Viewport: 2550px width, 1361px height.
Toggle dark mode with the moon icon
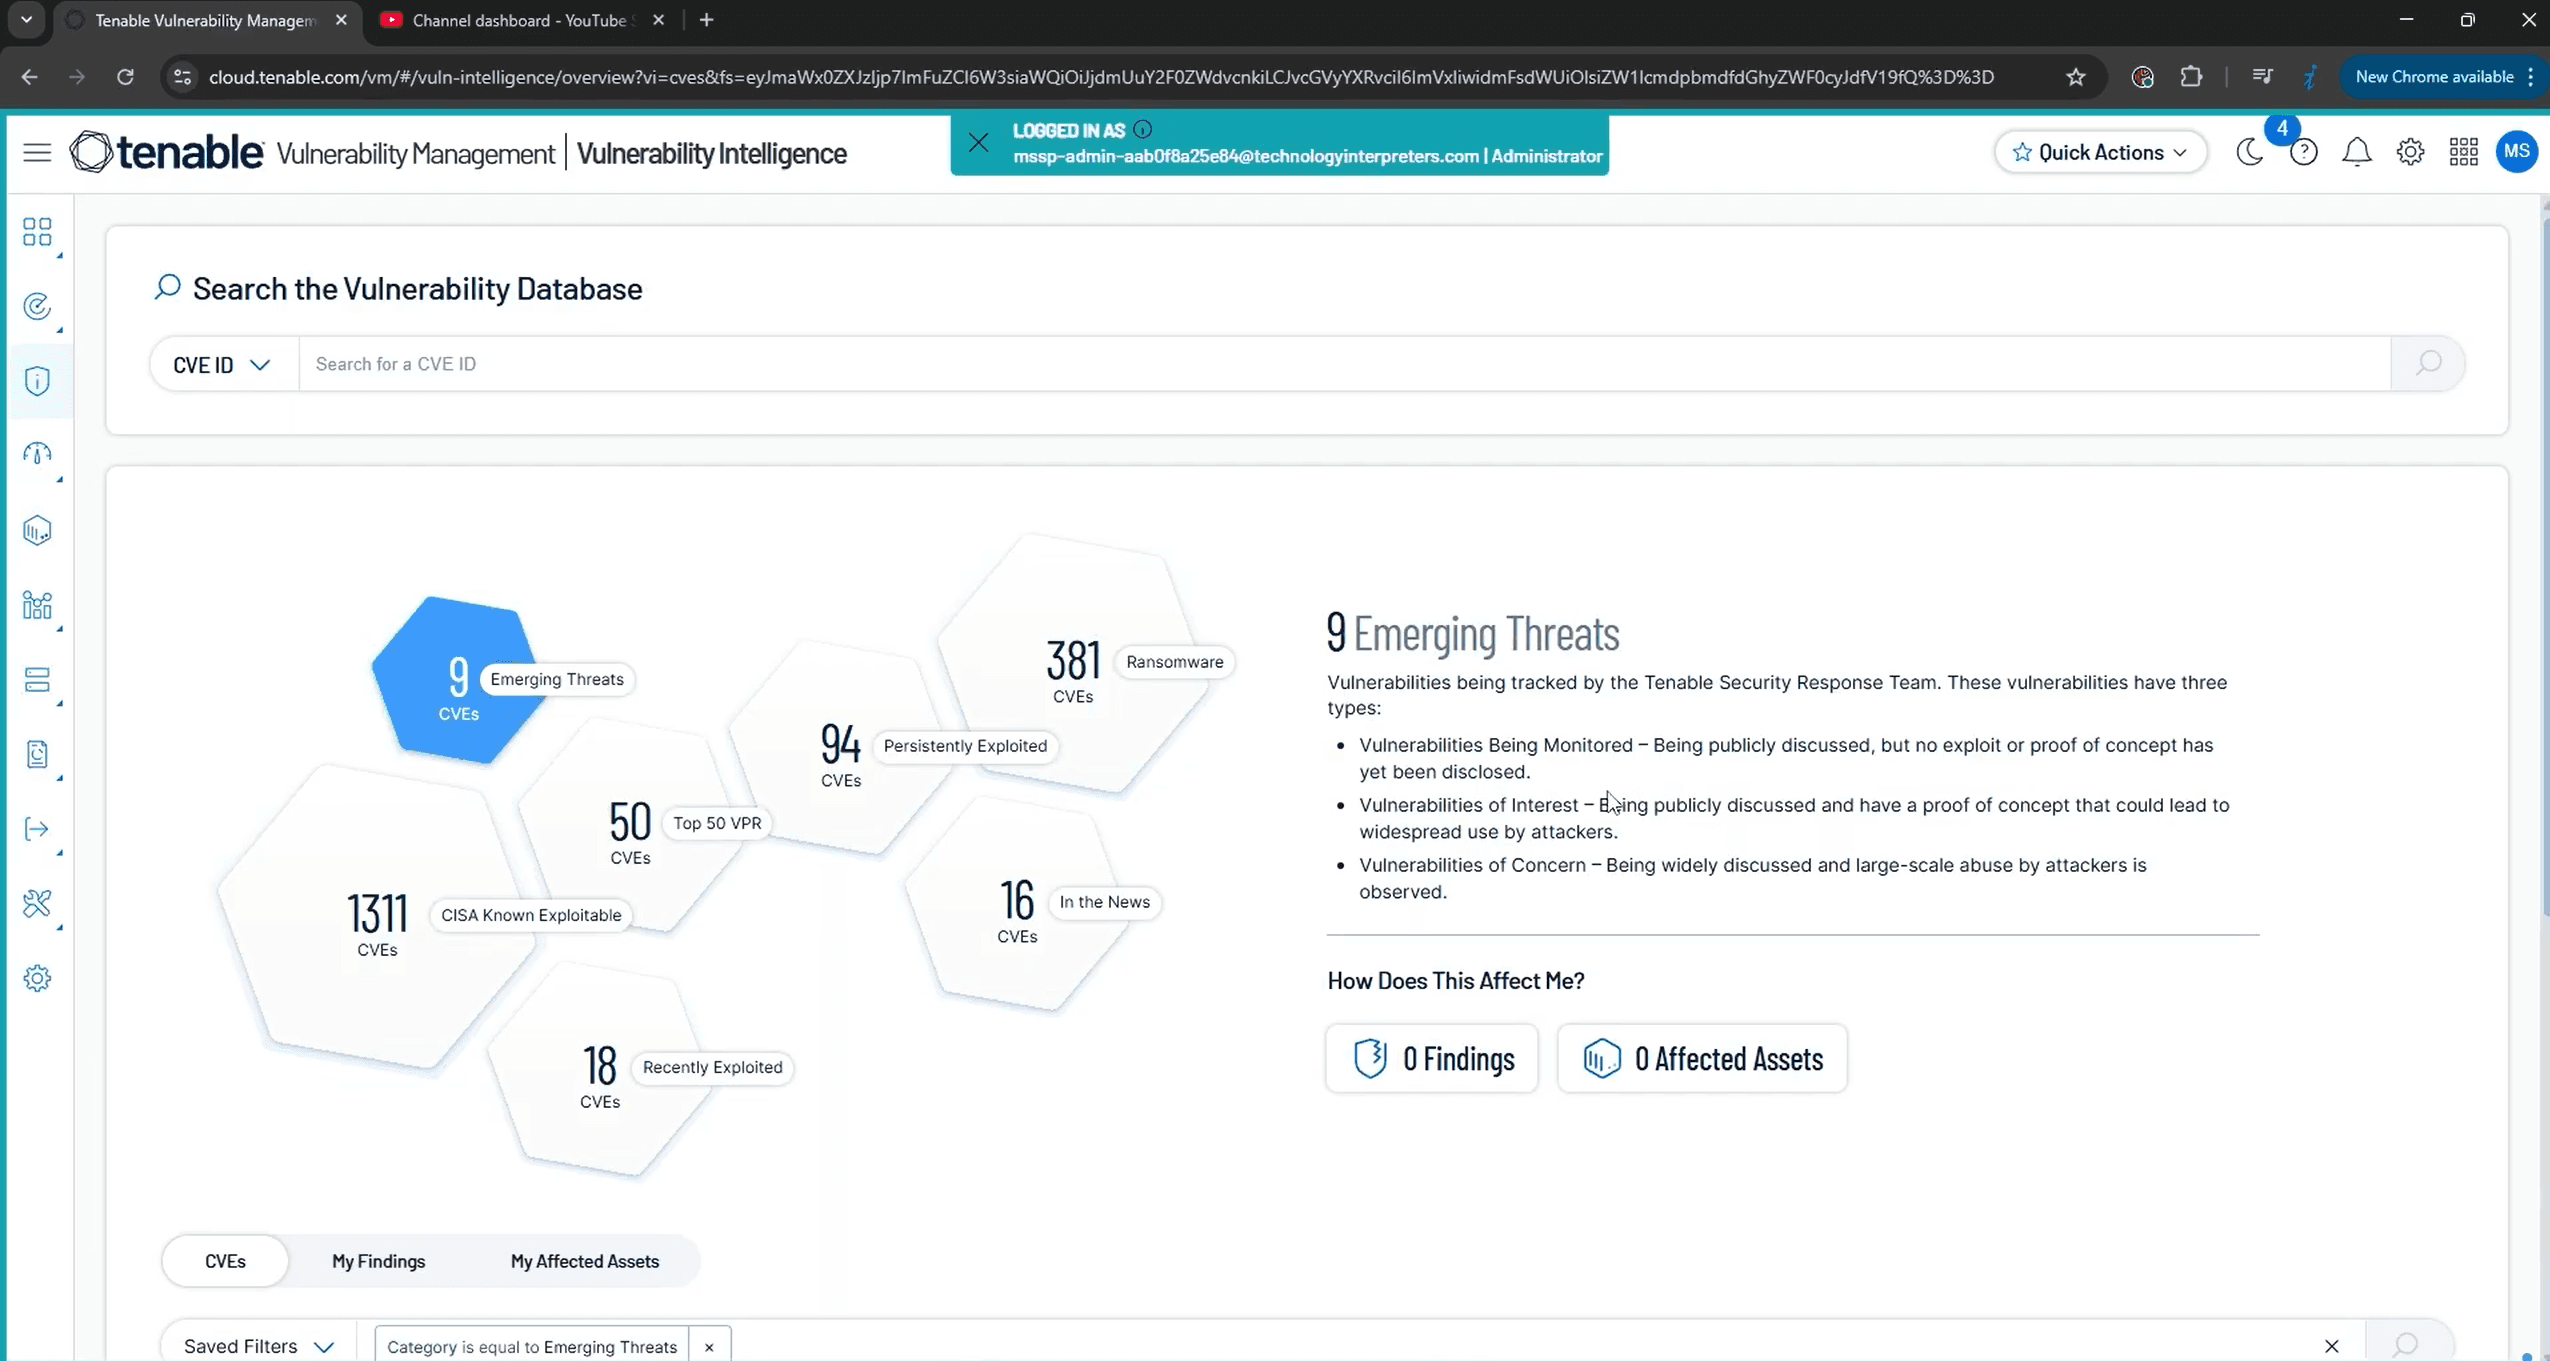tap(2249, 151)
